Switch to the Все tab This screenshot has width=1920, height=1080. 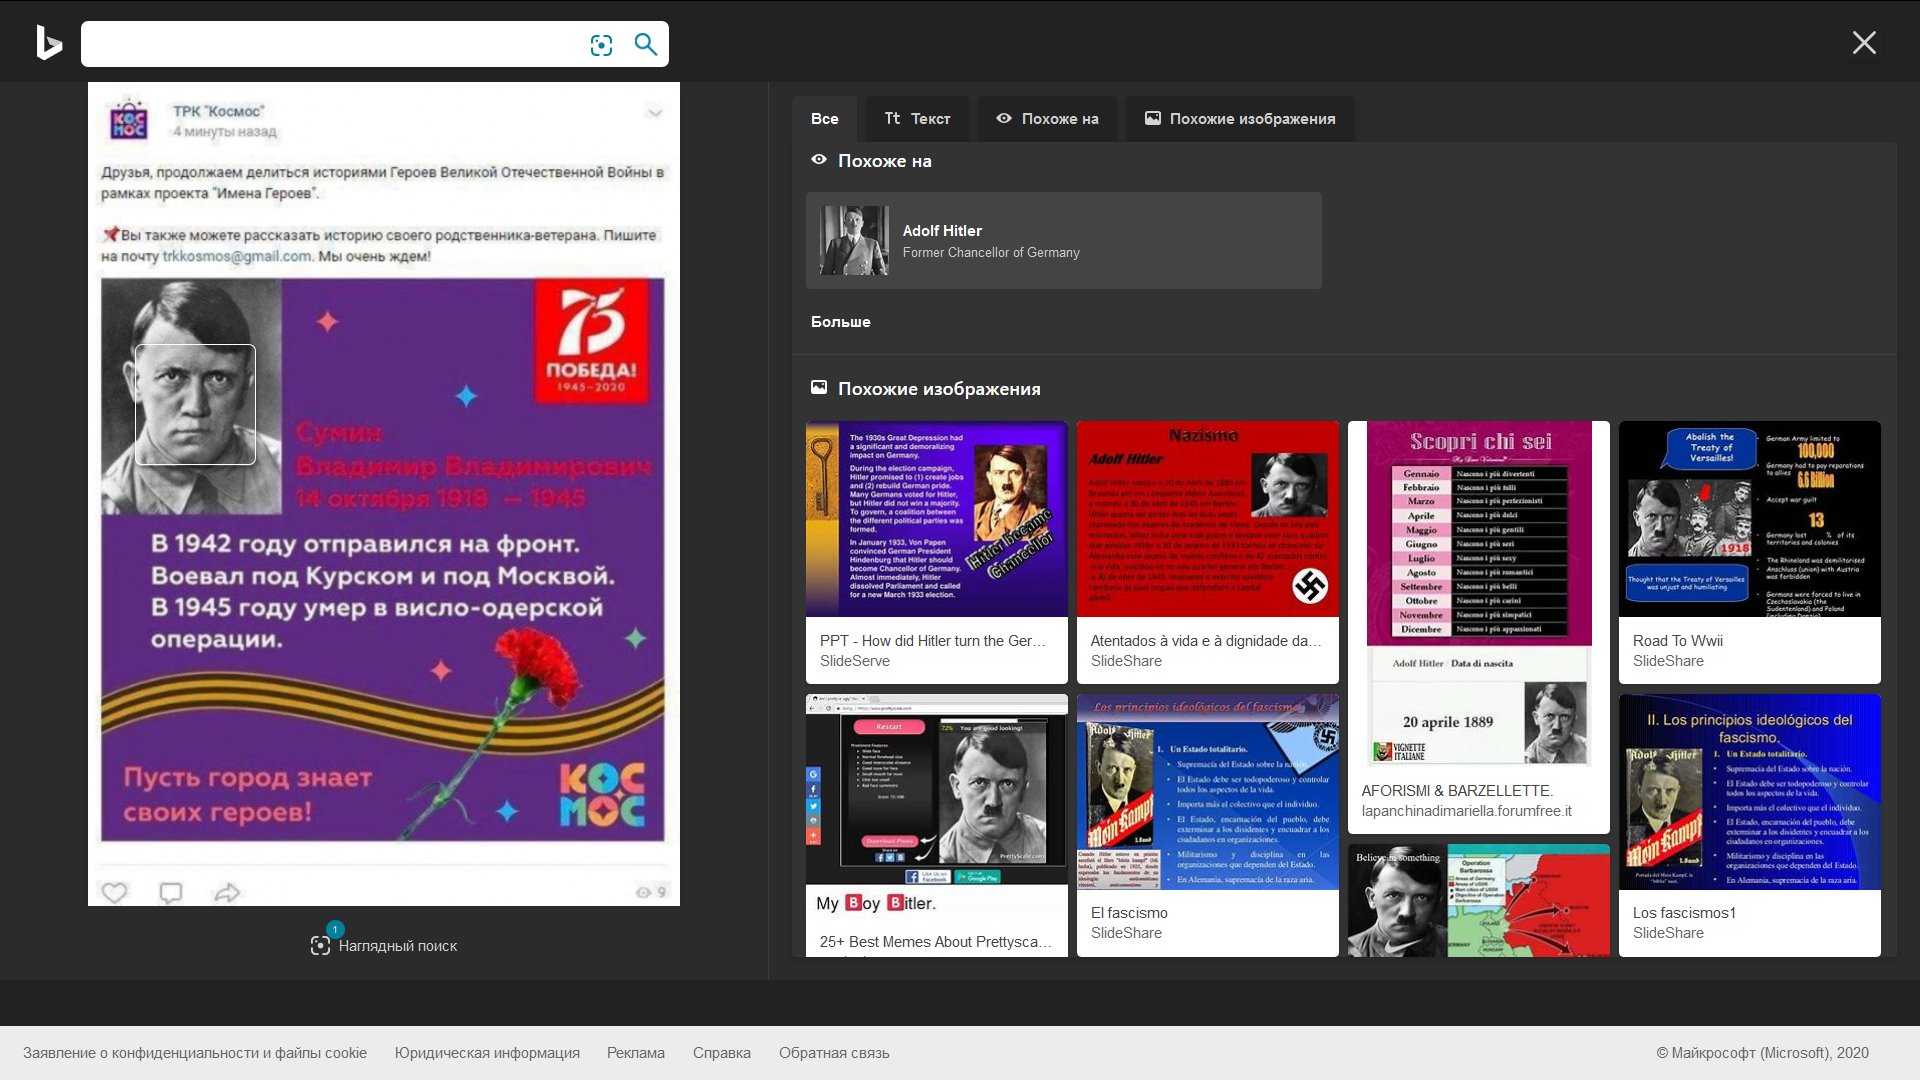pyautogui.click(x=824, y=119)
